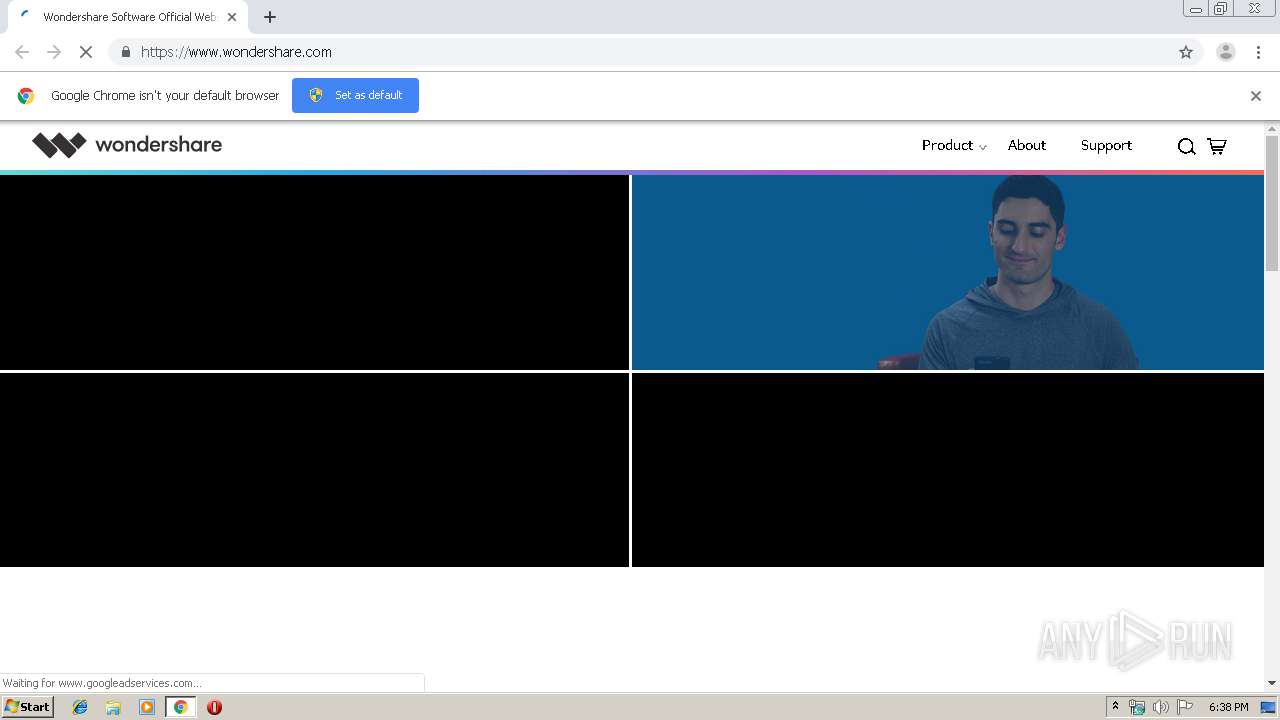Open the Action Center flag icon
The height and width of the screenshot is (720, 1280).
pyautogui.click(x=1185, y=707)
